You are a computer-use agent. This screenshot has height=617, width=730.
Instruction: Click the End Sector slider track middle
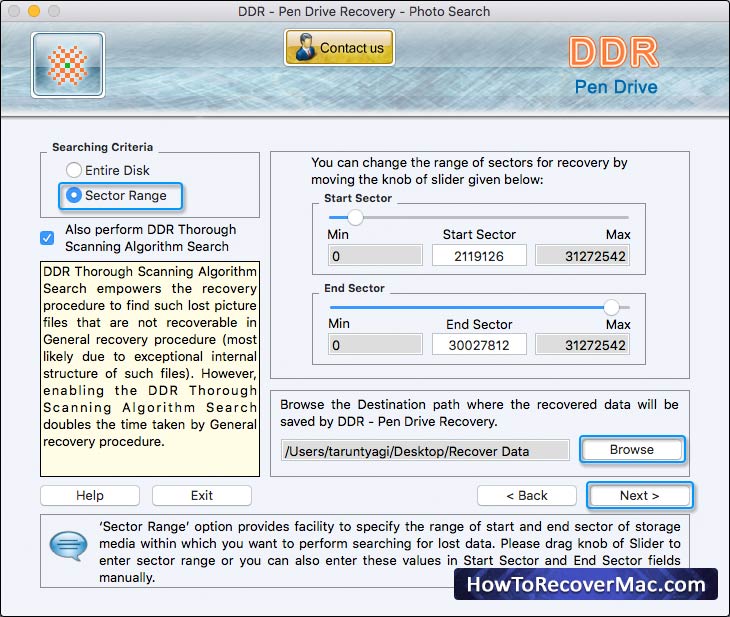tap(480, 307)
